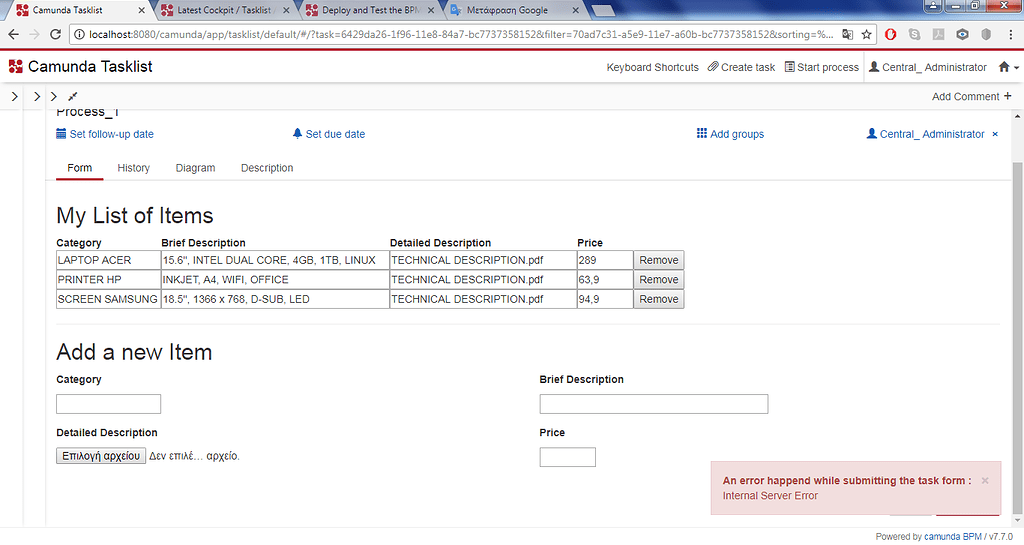Expand the third chevron beside the maximize icon

point(54,96)
